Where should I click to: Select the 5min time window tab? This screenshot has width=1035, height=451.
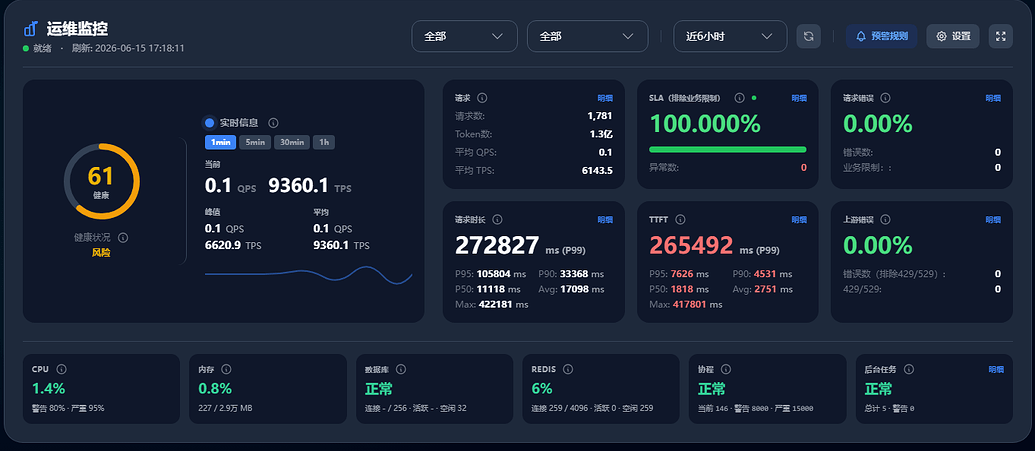point(255,142)
